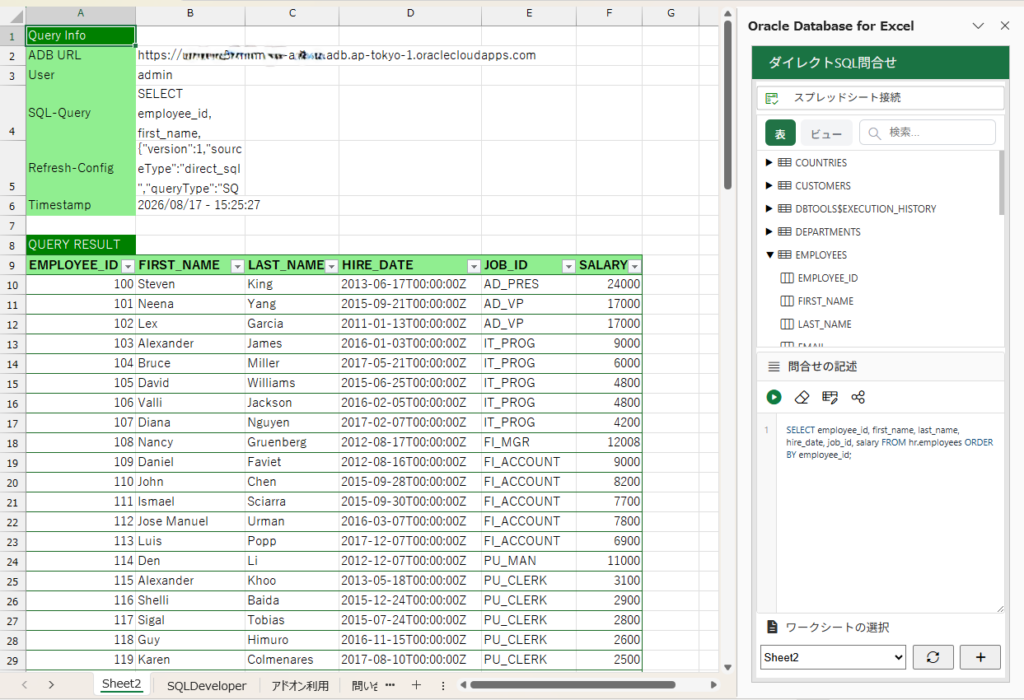Click スプレッドシート接続 button
The image size is (1024, 700).
pos(880,98)
